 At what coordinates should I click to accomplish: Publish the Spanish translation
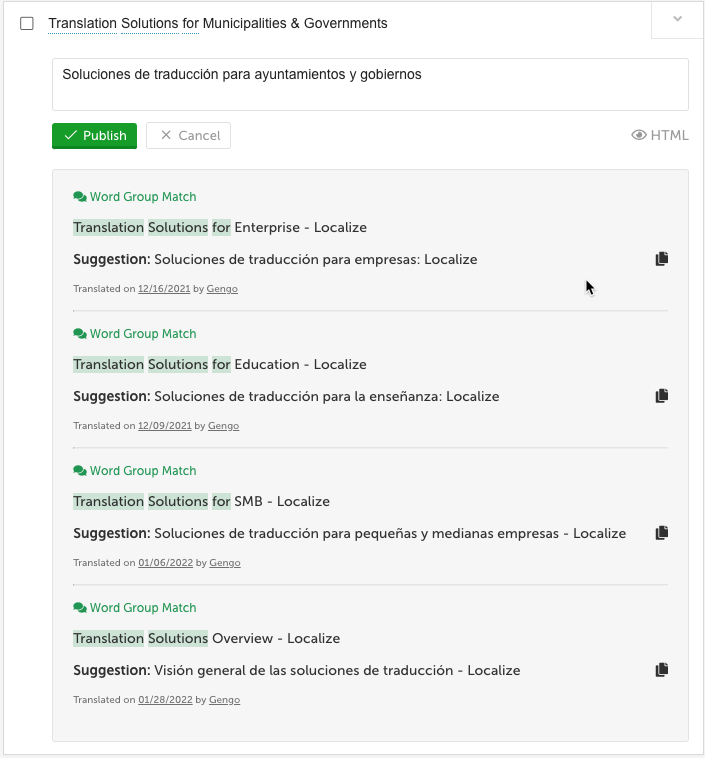(x=94, y=136)
